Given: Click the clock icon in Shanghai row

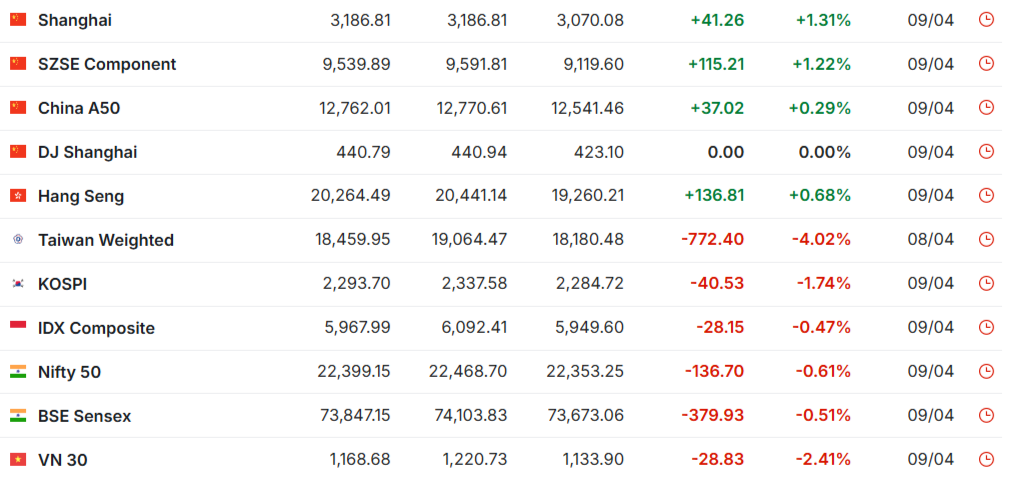Looking at the screenshot, I should point(986,20).
